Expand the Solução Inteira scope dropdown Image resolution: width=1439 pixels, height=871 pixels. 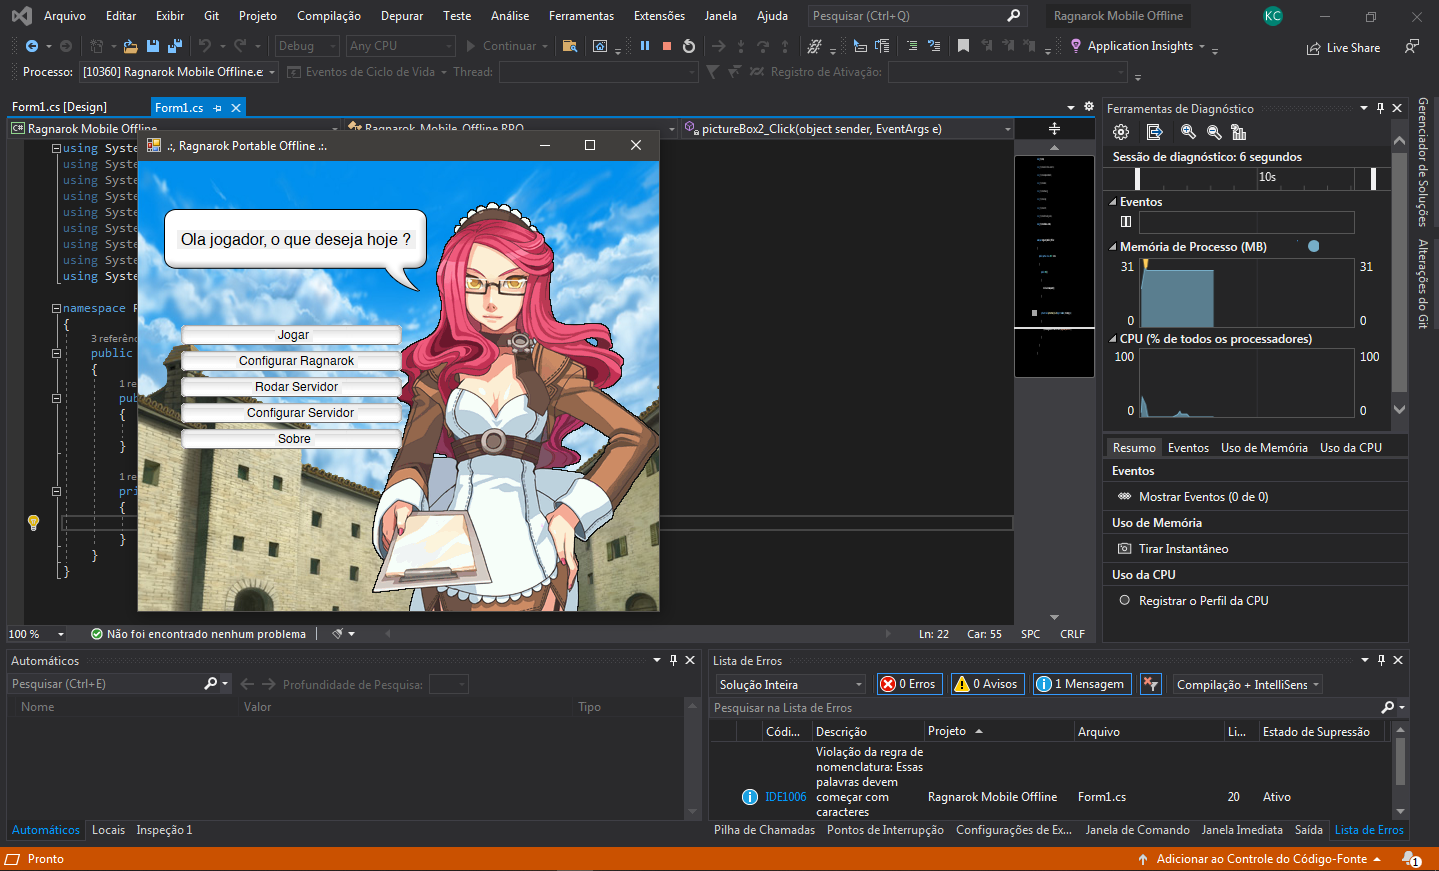click(789, 684)
